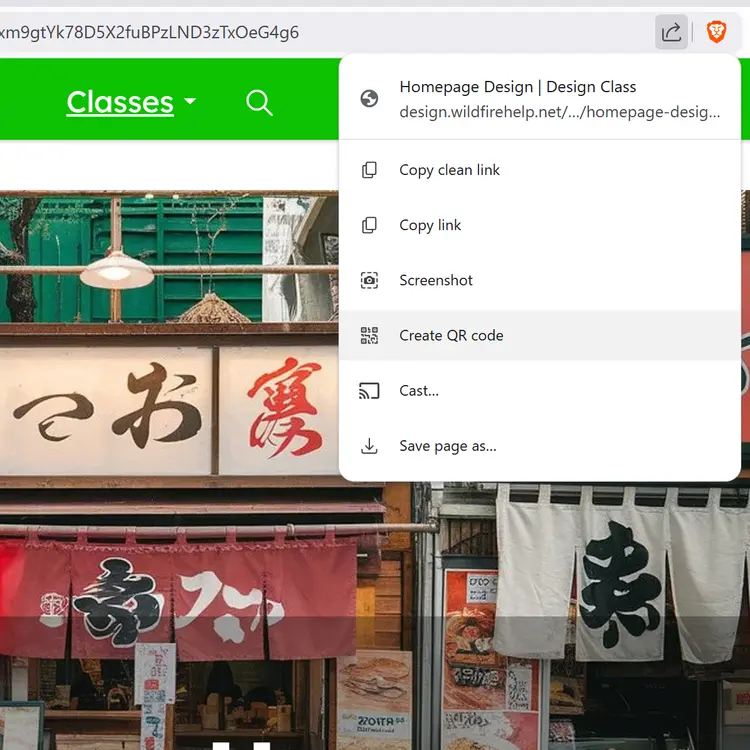
Task: Select Copy clean link menu entry
Action: 540,170
